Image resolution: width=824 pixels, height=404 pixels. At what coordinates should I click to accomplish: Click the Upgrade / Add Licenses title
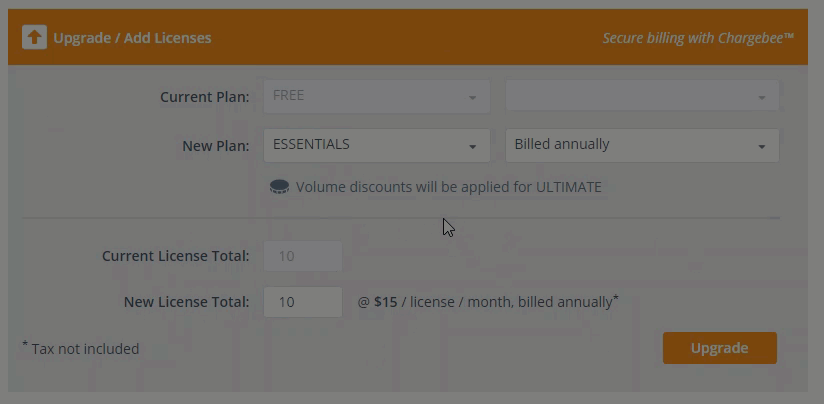132,38
